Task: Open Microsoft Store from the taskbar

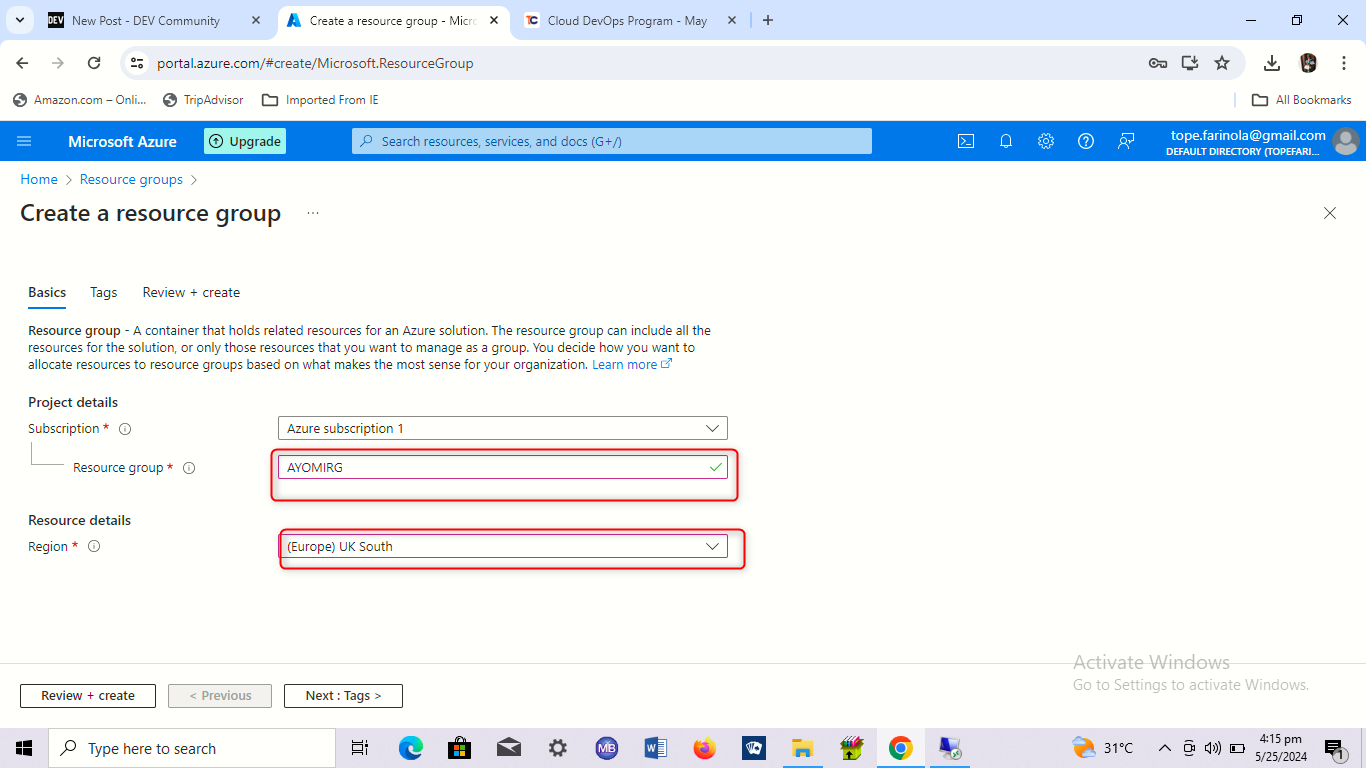Action: pos(460,748)
